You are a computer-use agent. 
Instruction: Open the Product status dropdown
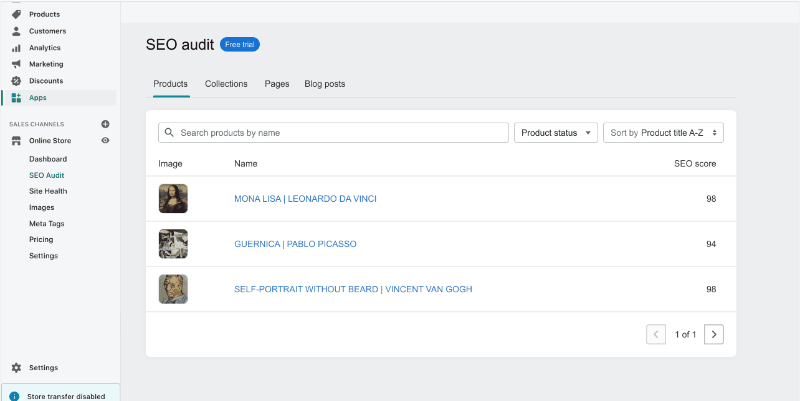click(x=556, y=133)
